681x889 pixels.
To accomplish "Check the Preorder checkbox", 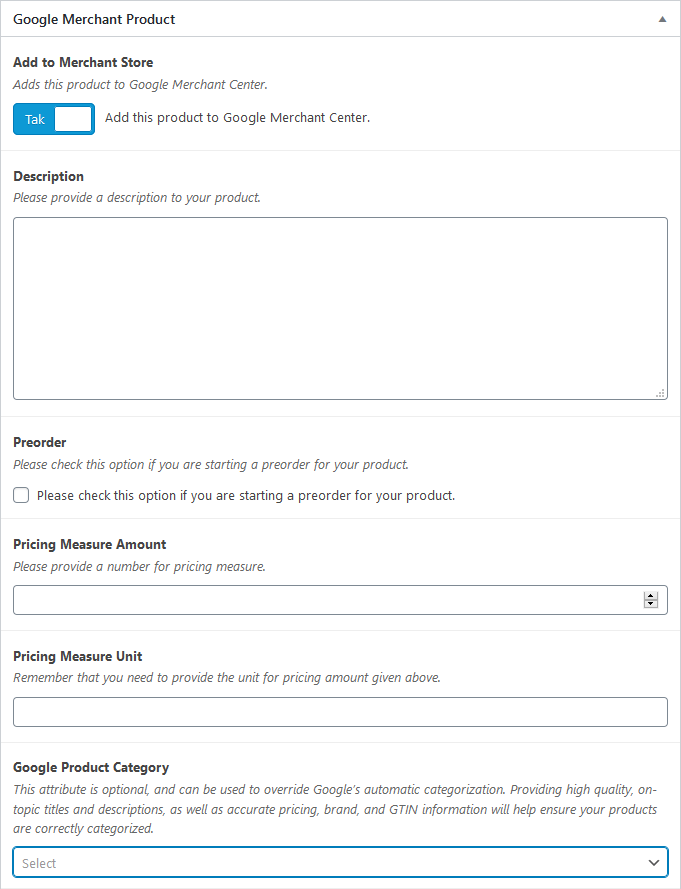I will (21, 495).
